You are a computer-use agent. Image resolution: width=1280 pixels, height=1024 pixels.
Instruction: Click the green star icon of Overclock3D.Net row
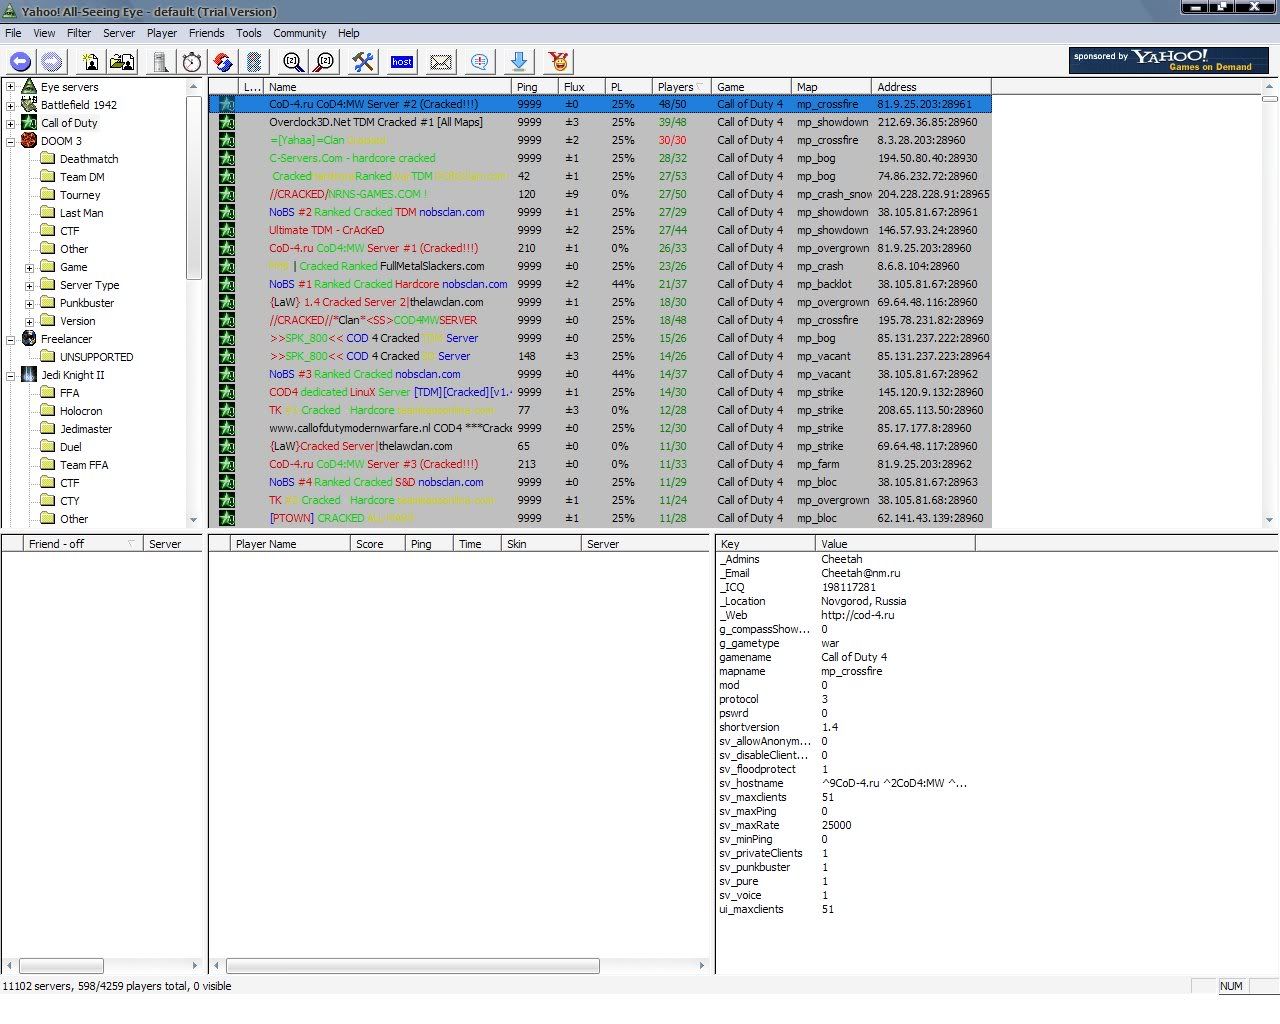pyautogui.click(x=227, y=122)
